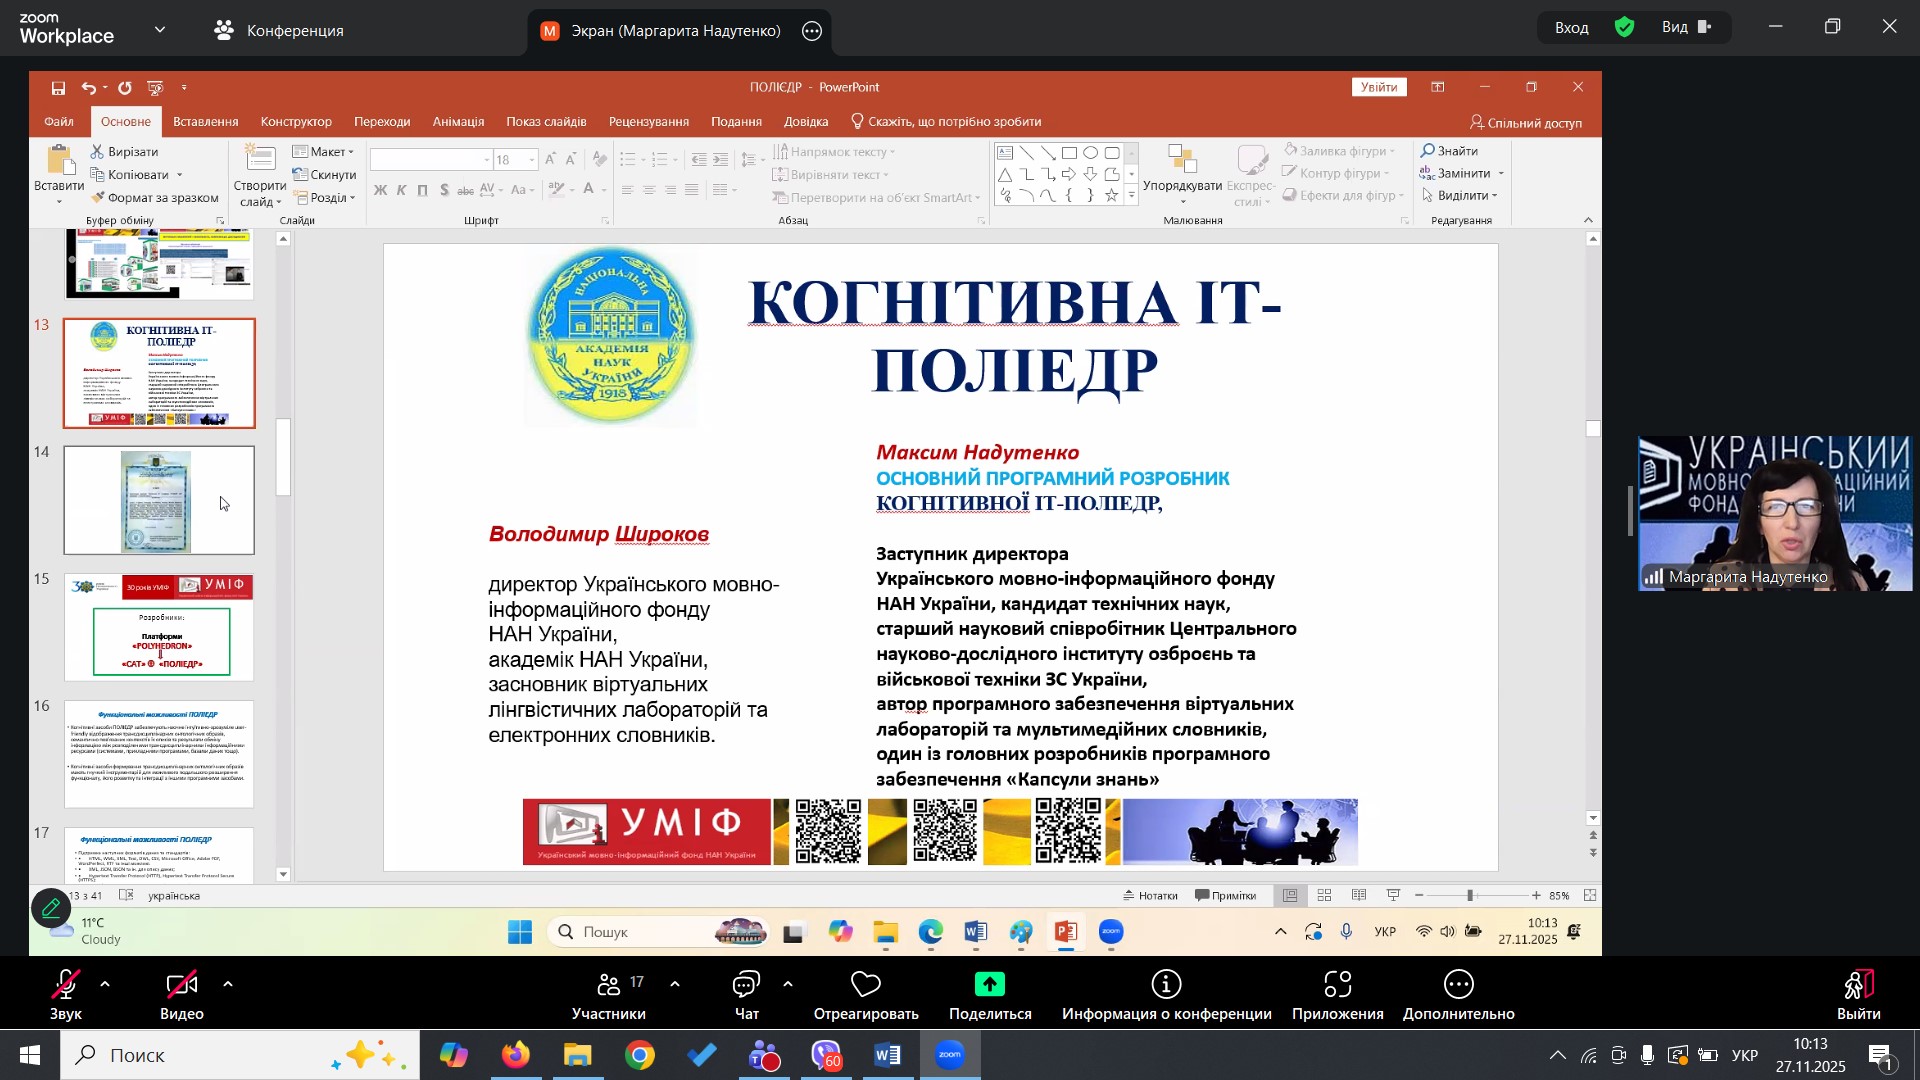
Task: Click the side panel resize handle
Action: tap(1630, 511)
